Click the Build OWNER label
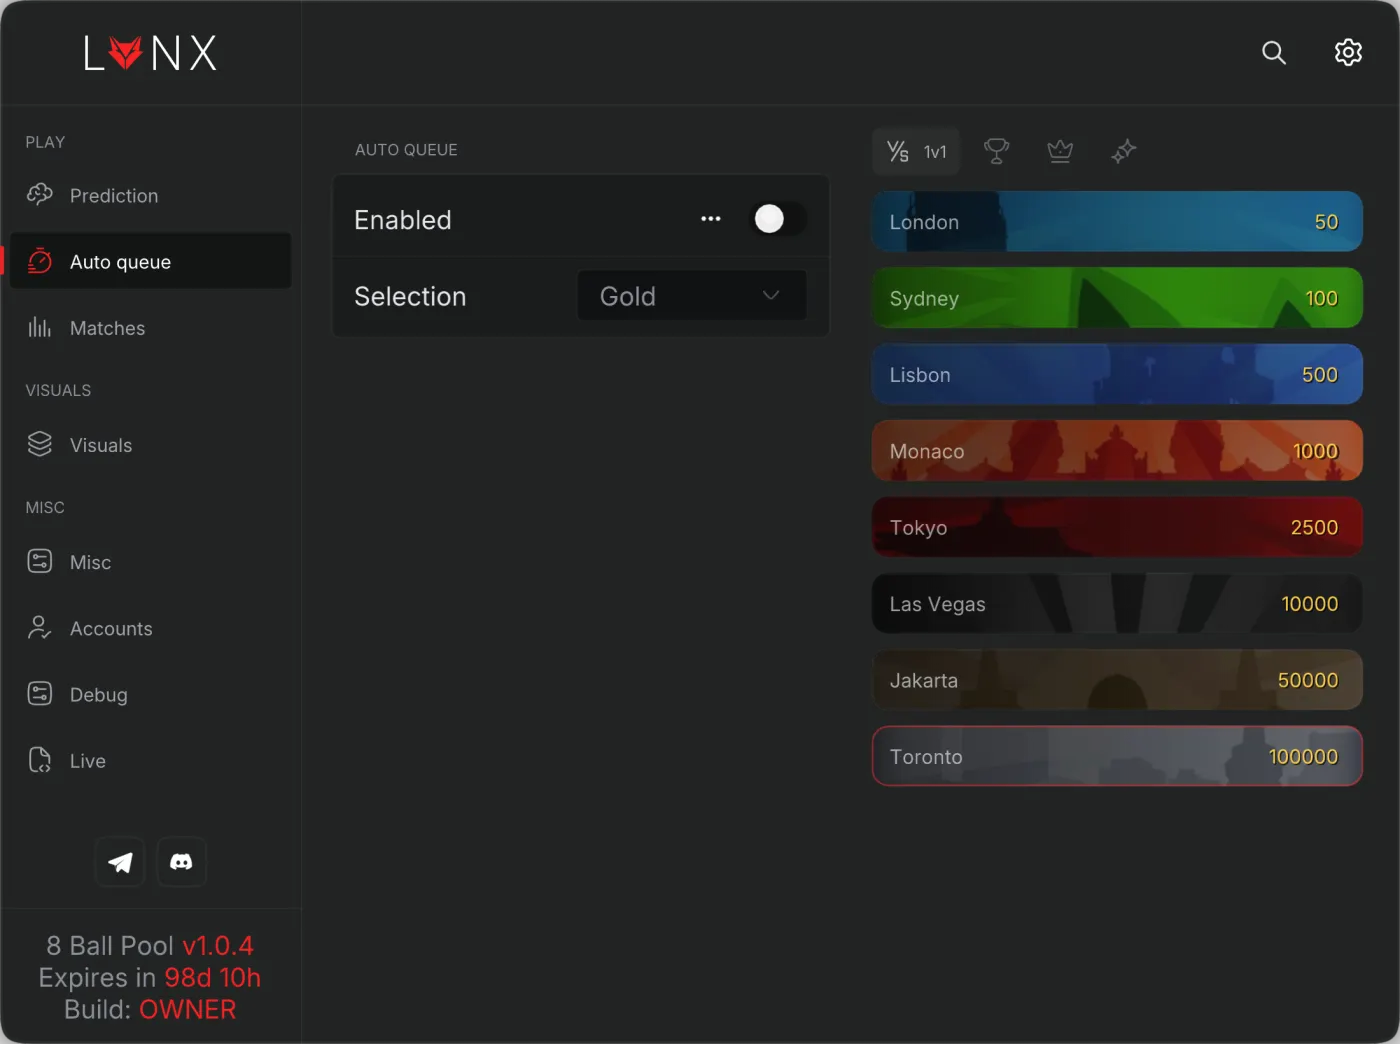 pos(150,1009)
